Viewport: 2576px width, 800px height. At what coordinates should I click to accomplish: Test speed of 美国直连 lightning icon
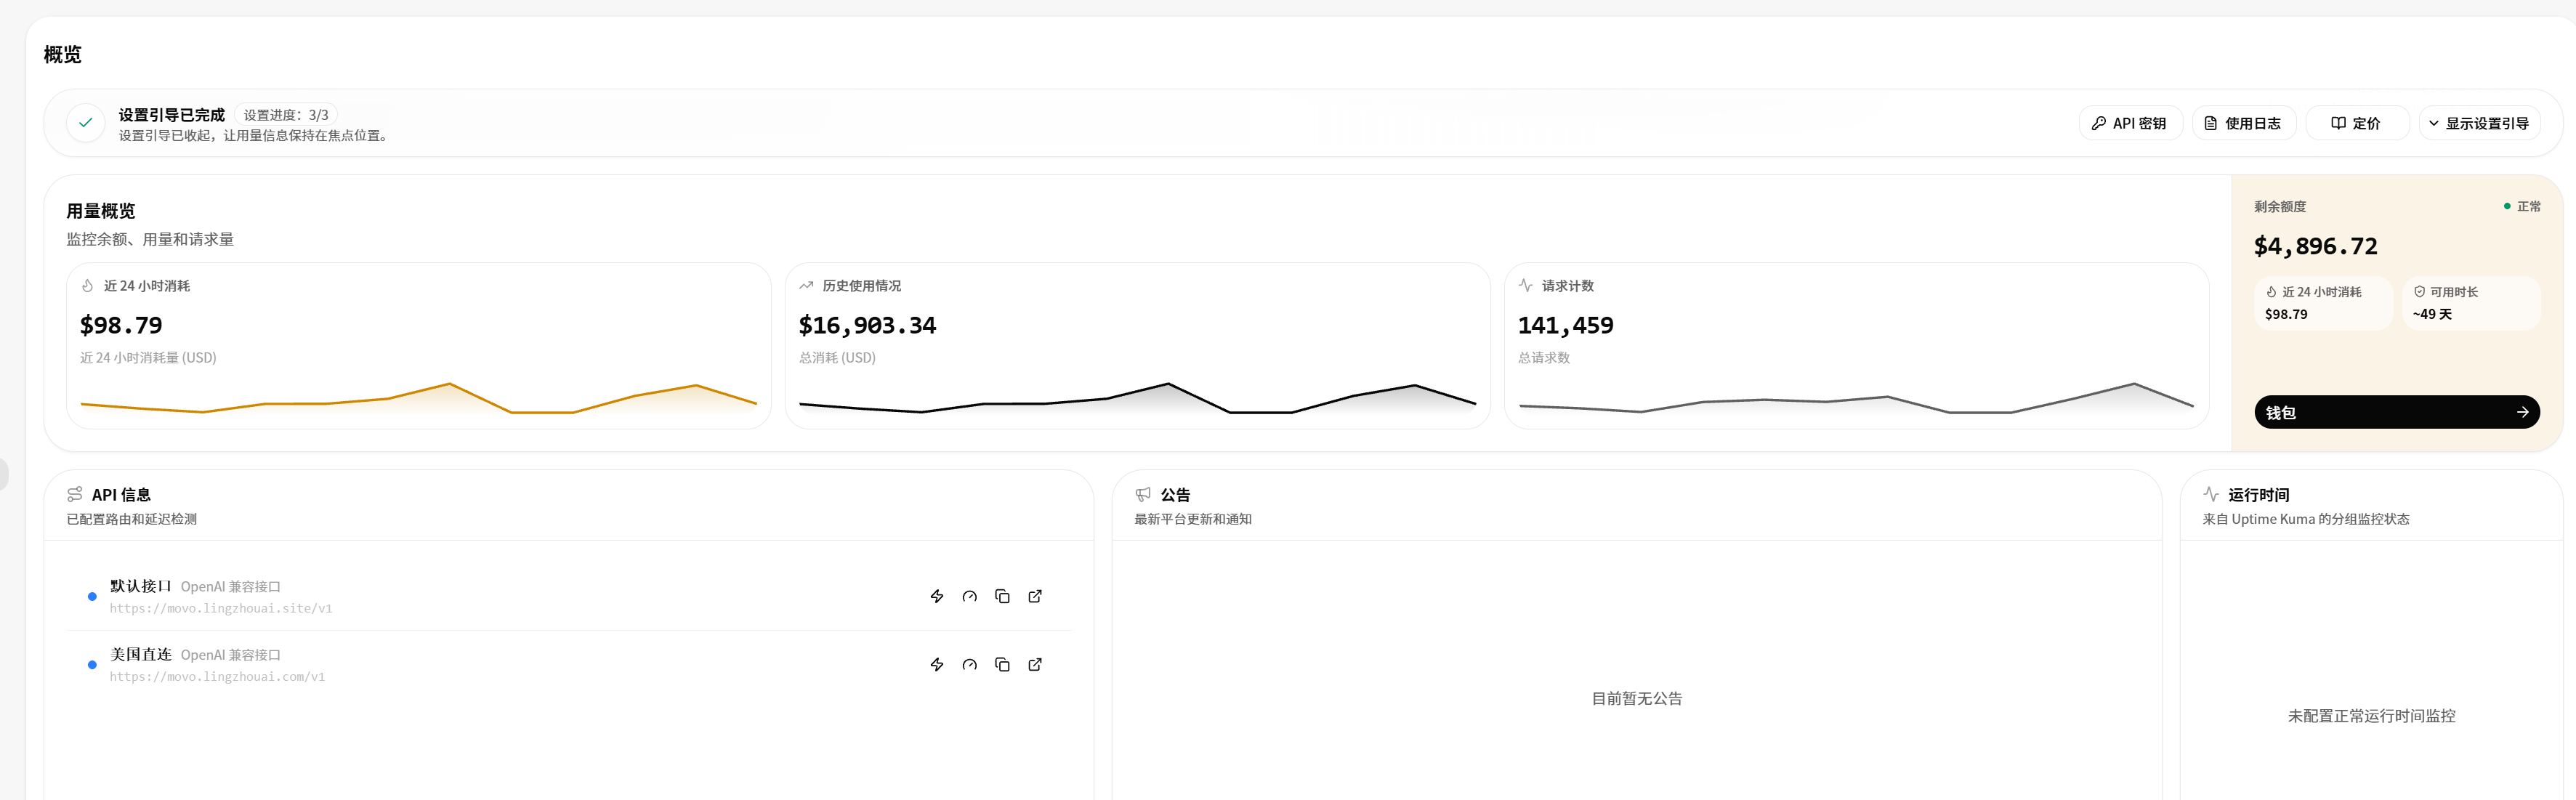937,664
